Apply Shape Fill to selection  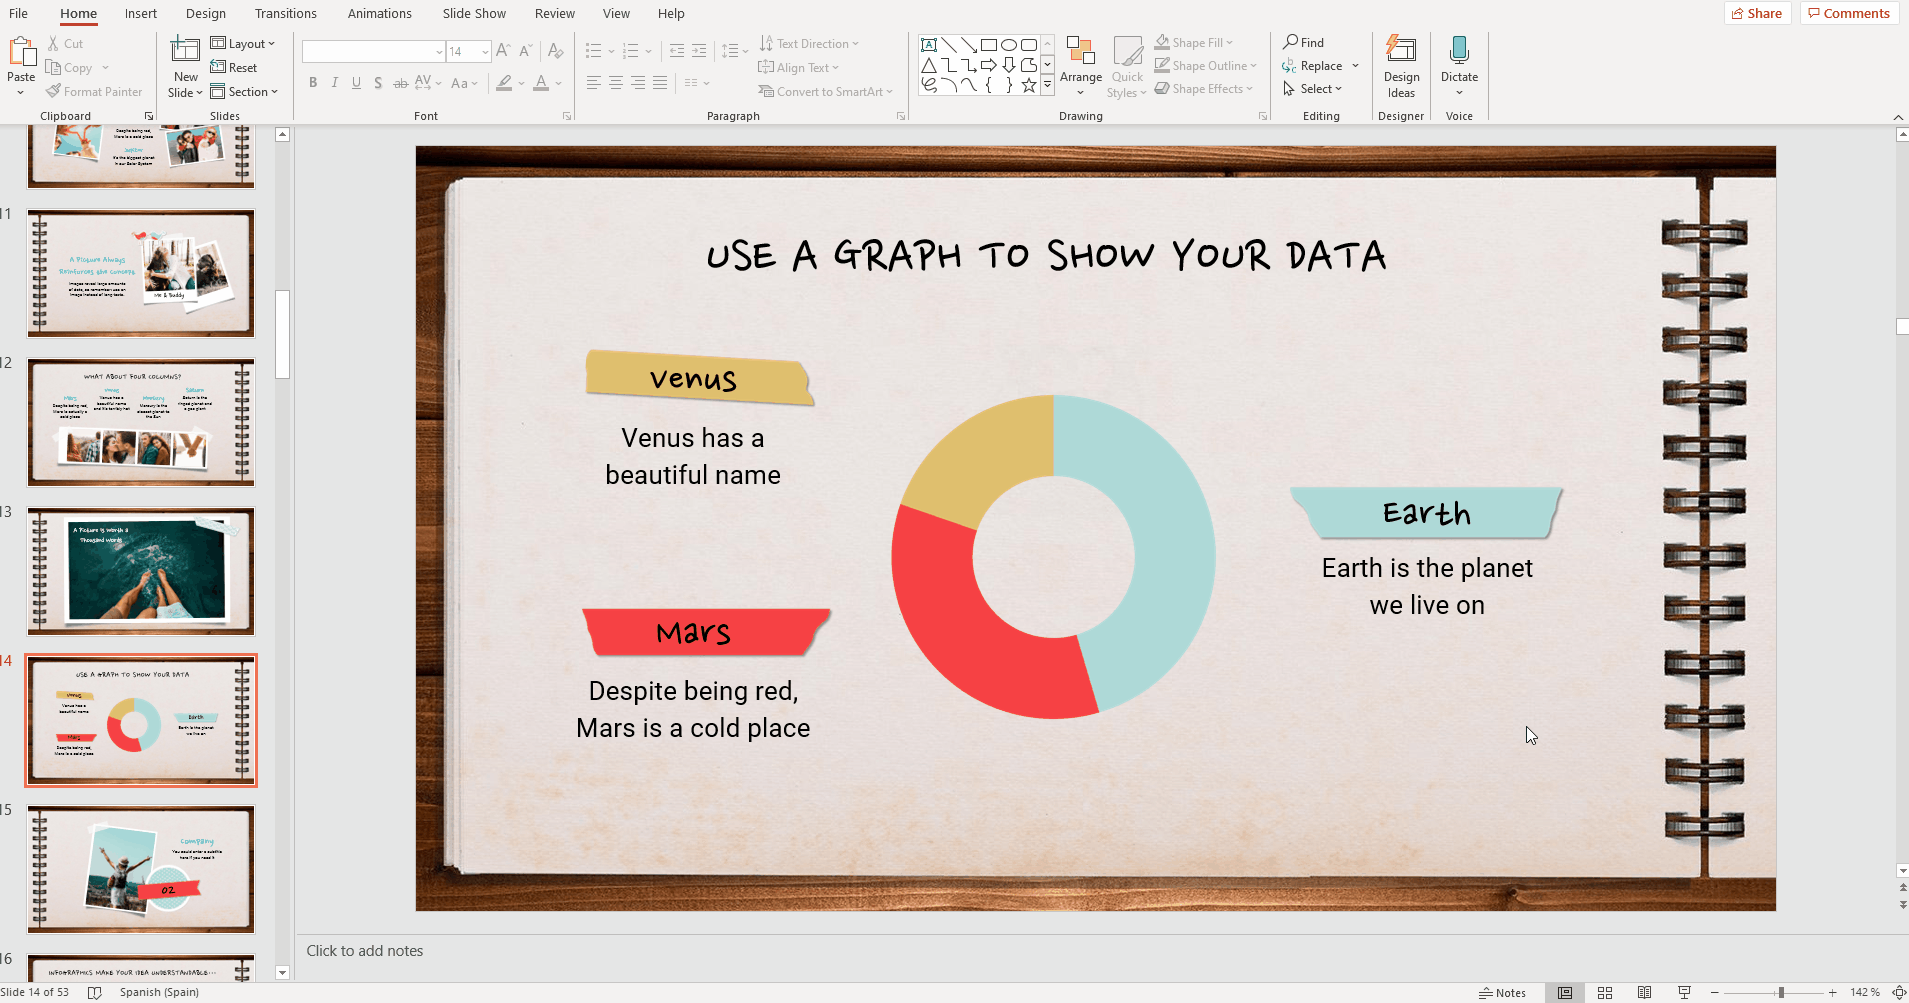point(1193,41)
